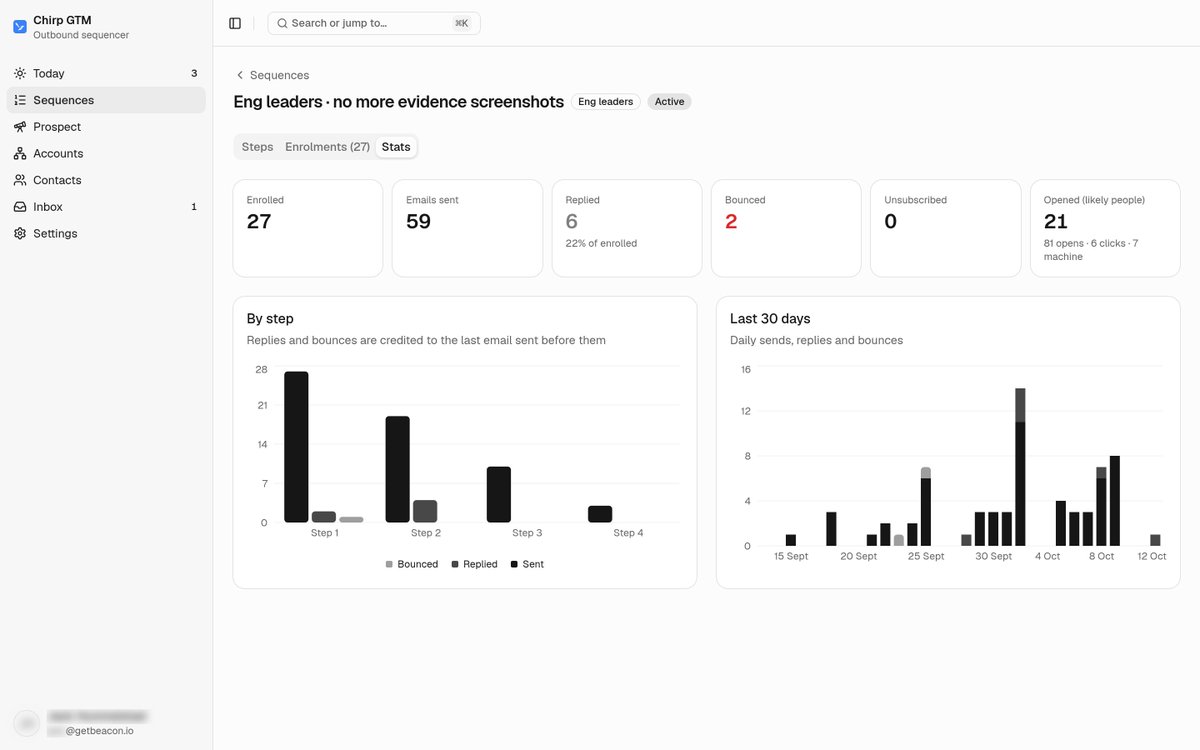This screenshot has height=750, width=1200.
Task: Click the sequence title heading
Action: point(399,102)
